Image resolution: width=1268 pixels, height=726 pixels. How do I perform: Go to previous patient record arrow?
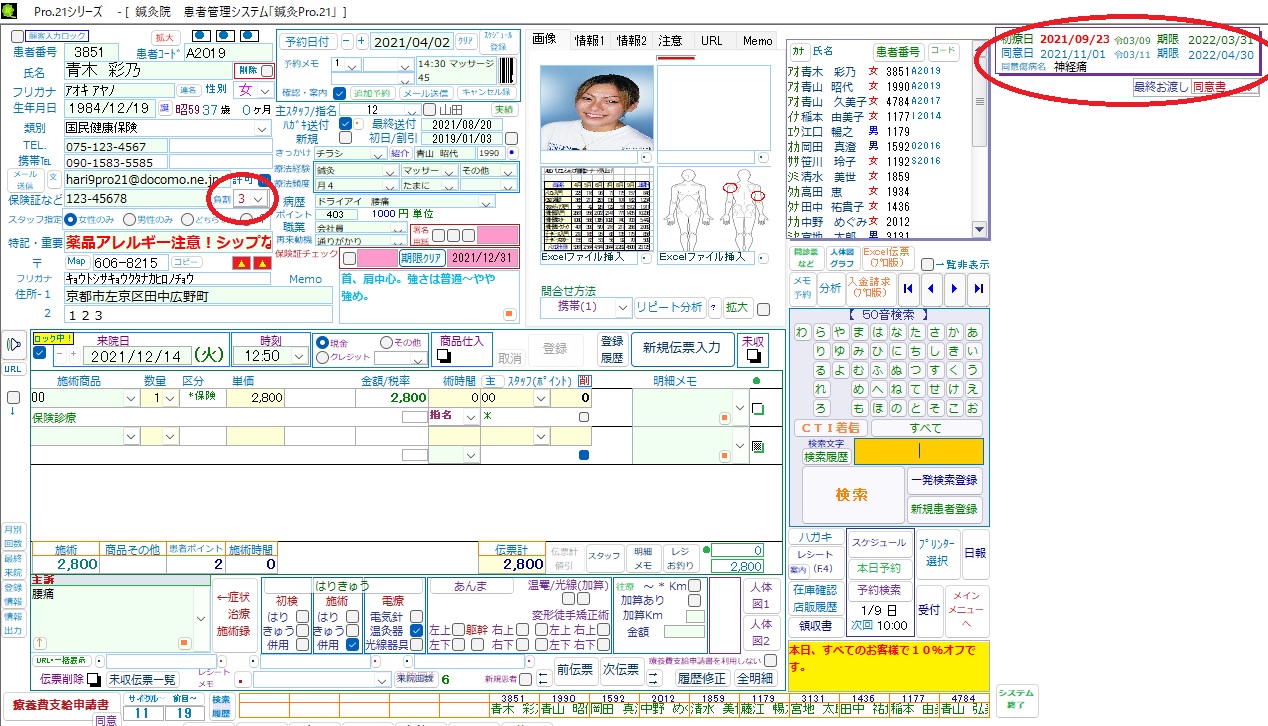coord(931,288)
